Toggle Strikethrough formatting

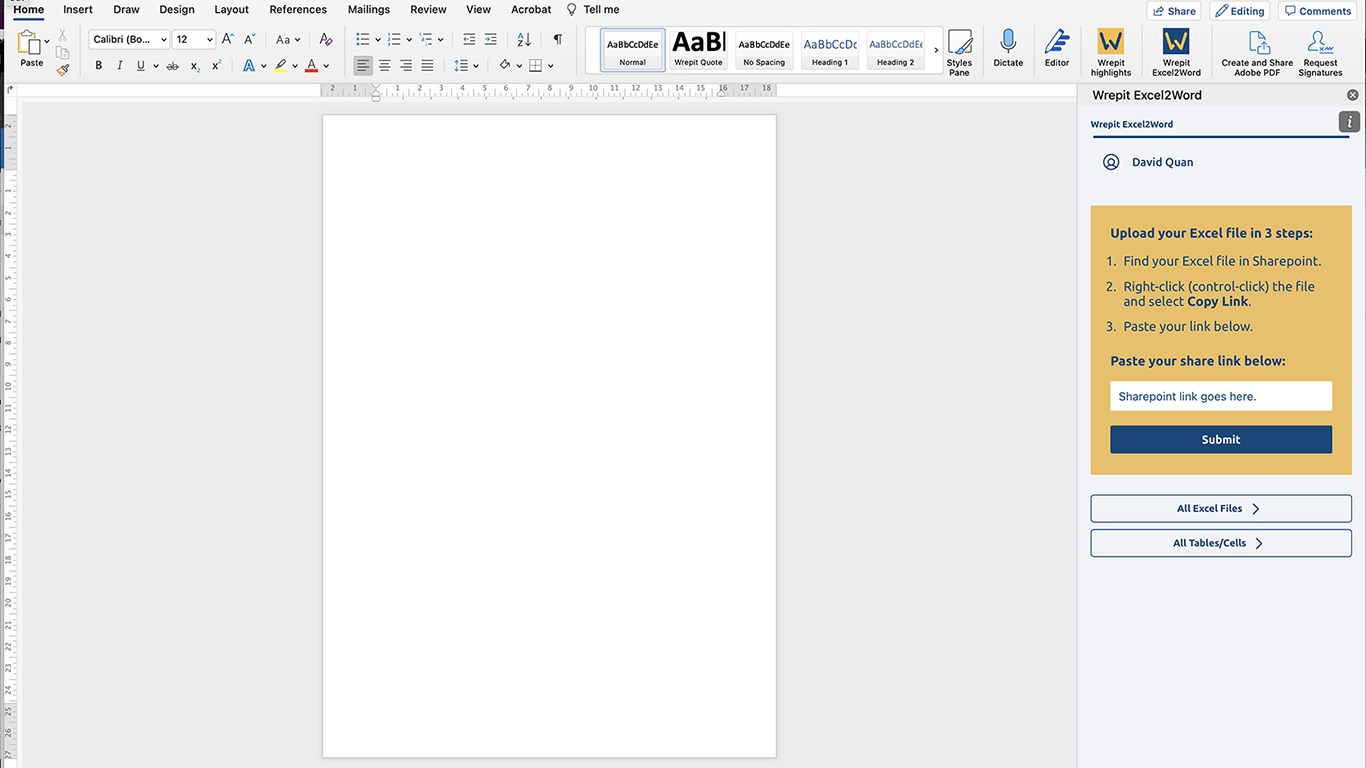[x=173, y=66]
